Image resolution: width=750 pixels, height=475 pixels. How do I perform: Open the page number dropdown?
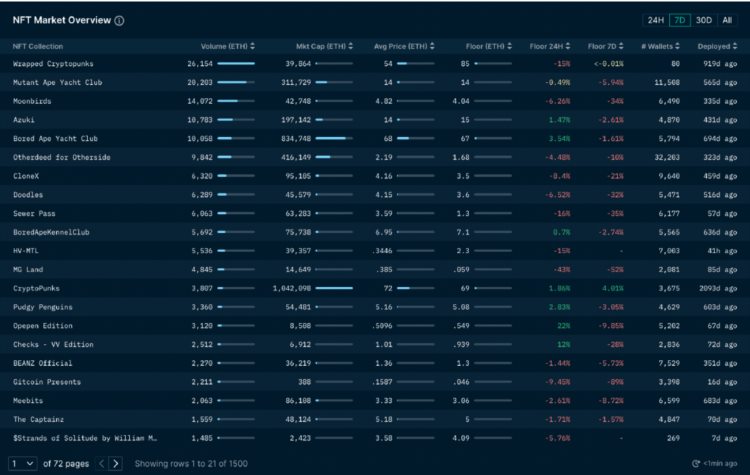[21, 463]
